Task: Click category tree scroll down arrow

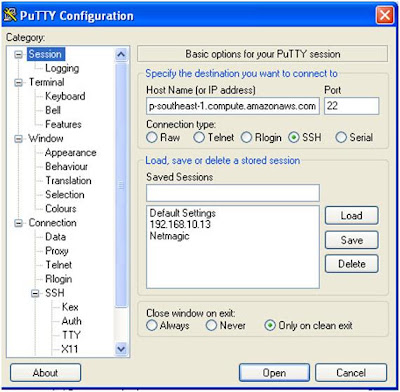Action: click(121, 349)
